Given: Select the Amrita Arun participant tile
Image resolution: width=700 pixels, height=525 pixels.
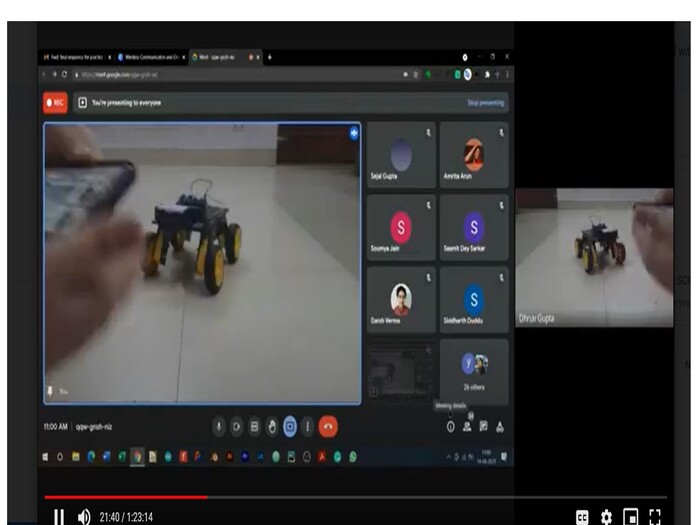Looking at the screenshot, I should (x=474, y=155).
